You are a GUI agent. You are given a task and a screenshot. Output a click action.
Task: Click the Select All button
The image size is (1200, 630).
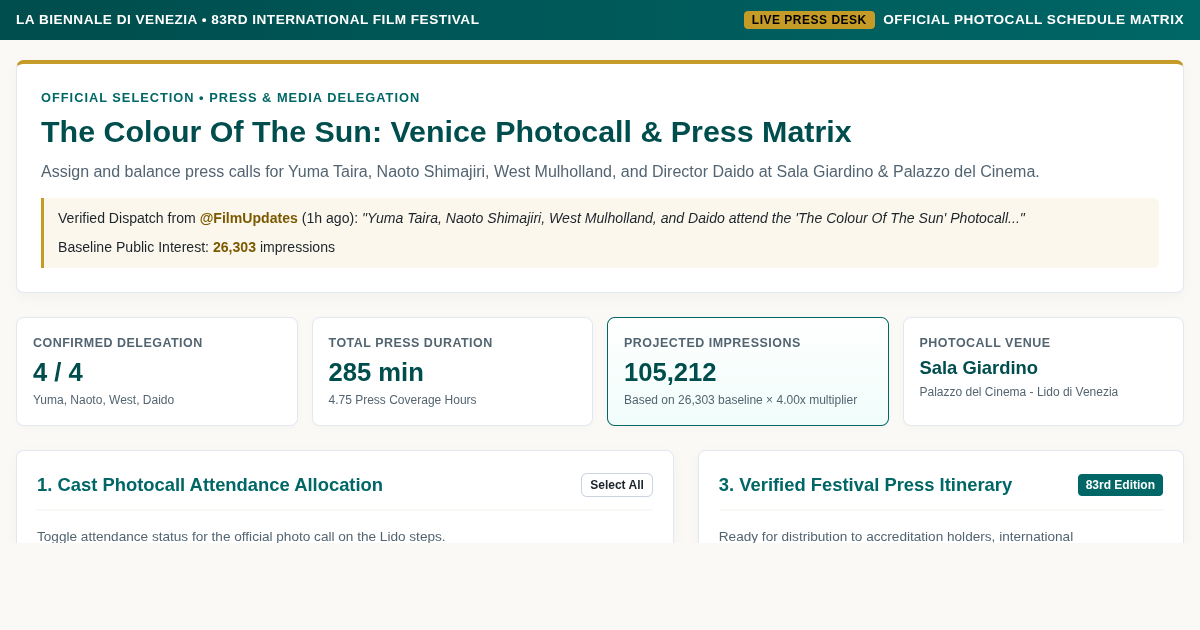point(617,485)
